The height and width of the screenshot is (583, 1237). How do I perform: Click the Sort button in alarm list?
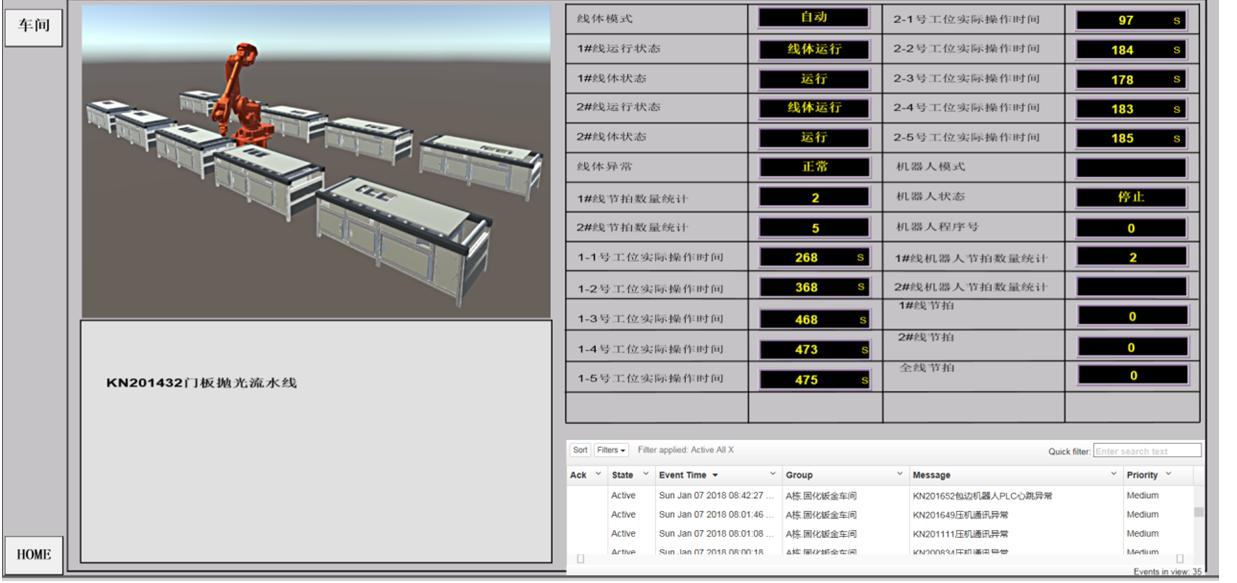coord(581,451)
